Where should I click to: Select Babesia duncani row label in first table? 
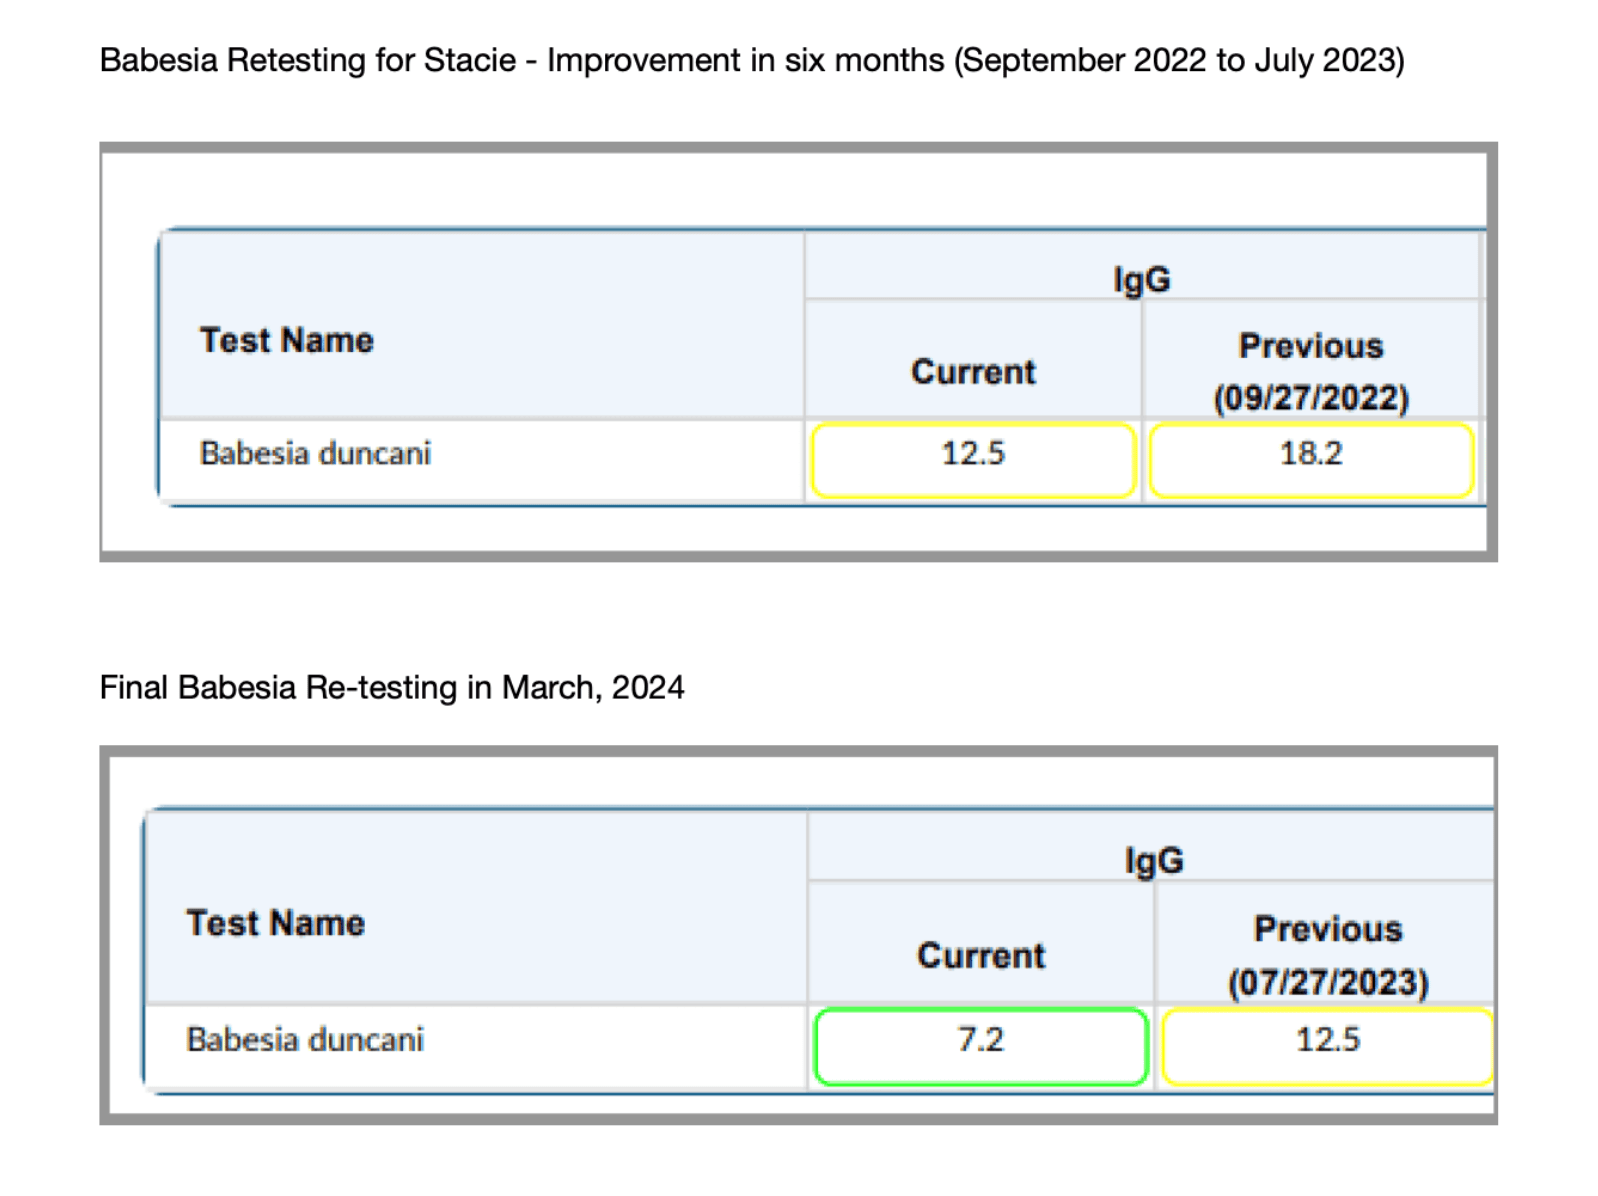[315, 454]
